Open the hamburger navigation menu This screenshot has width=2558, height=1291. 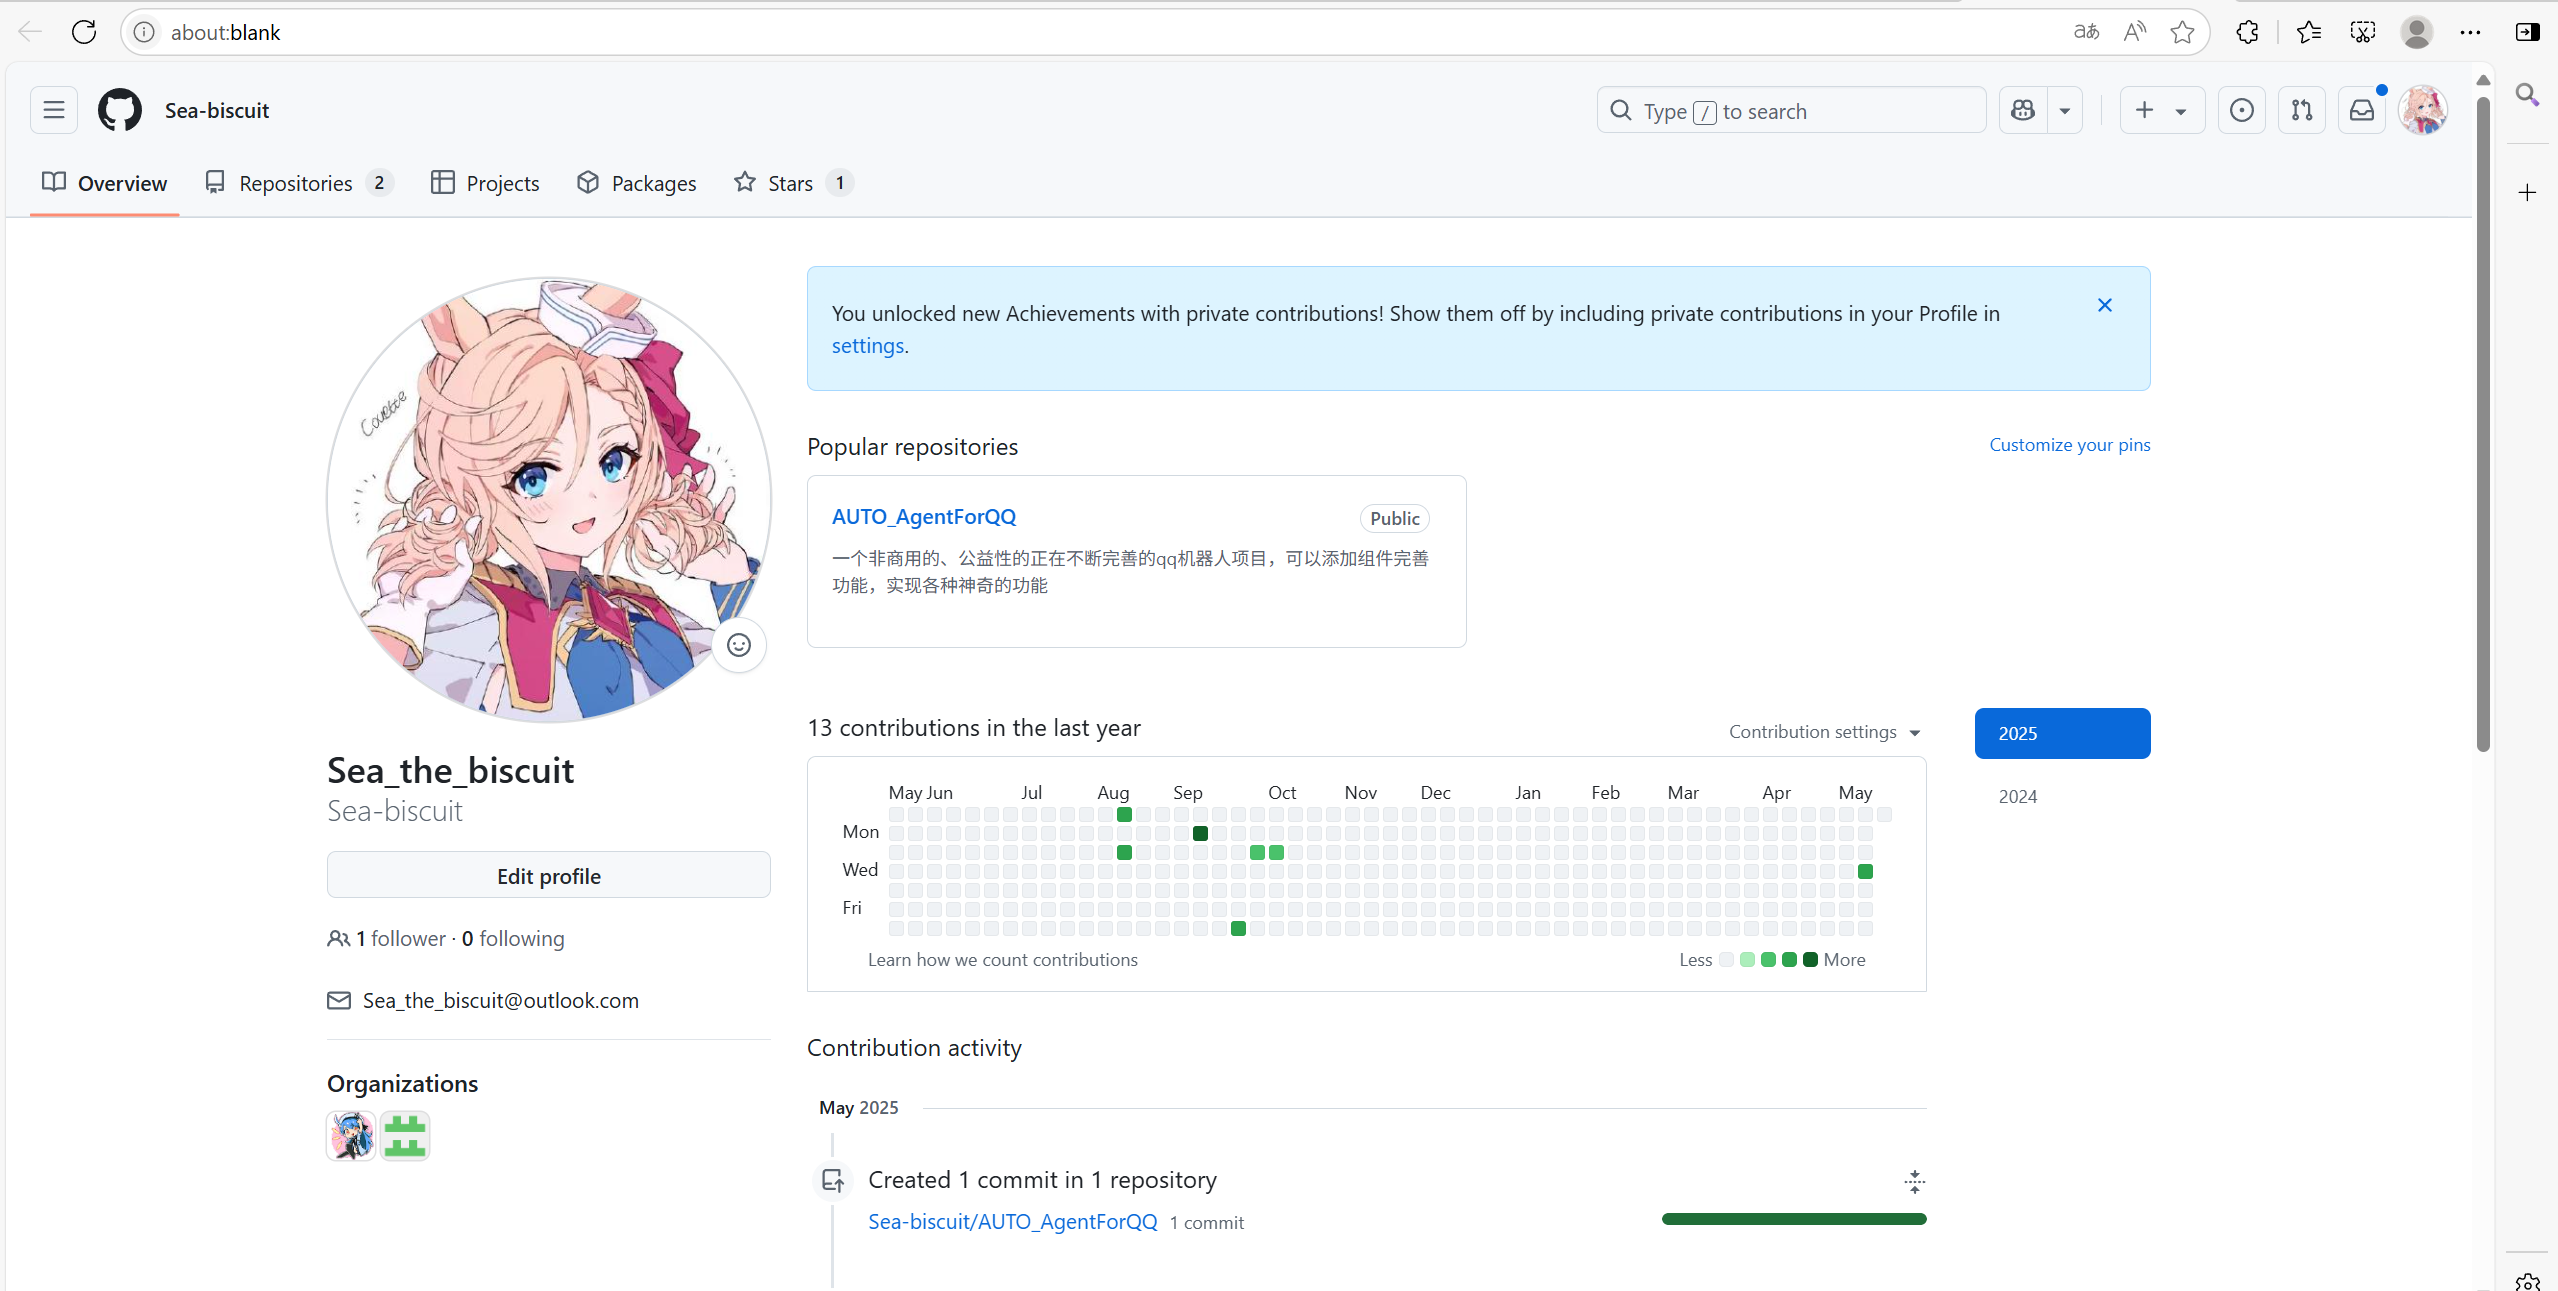tap(54, 110)
